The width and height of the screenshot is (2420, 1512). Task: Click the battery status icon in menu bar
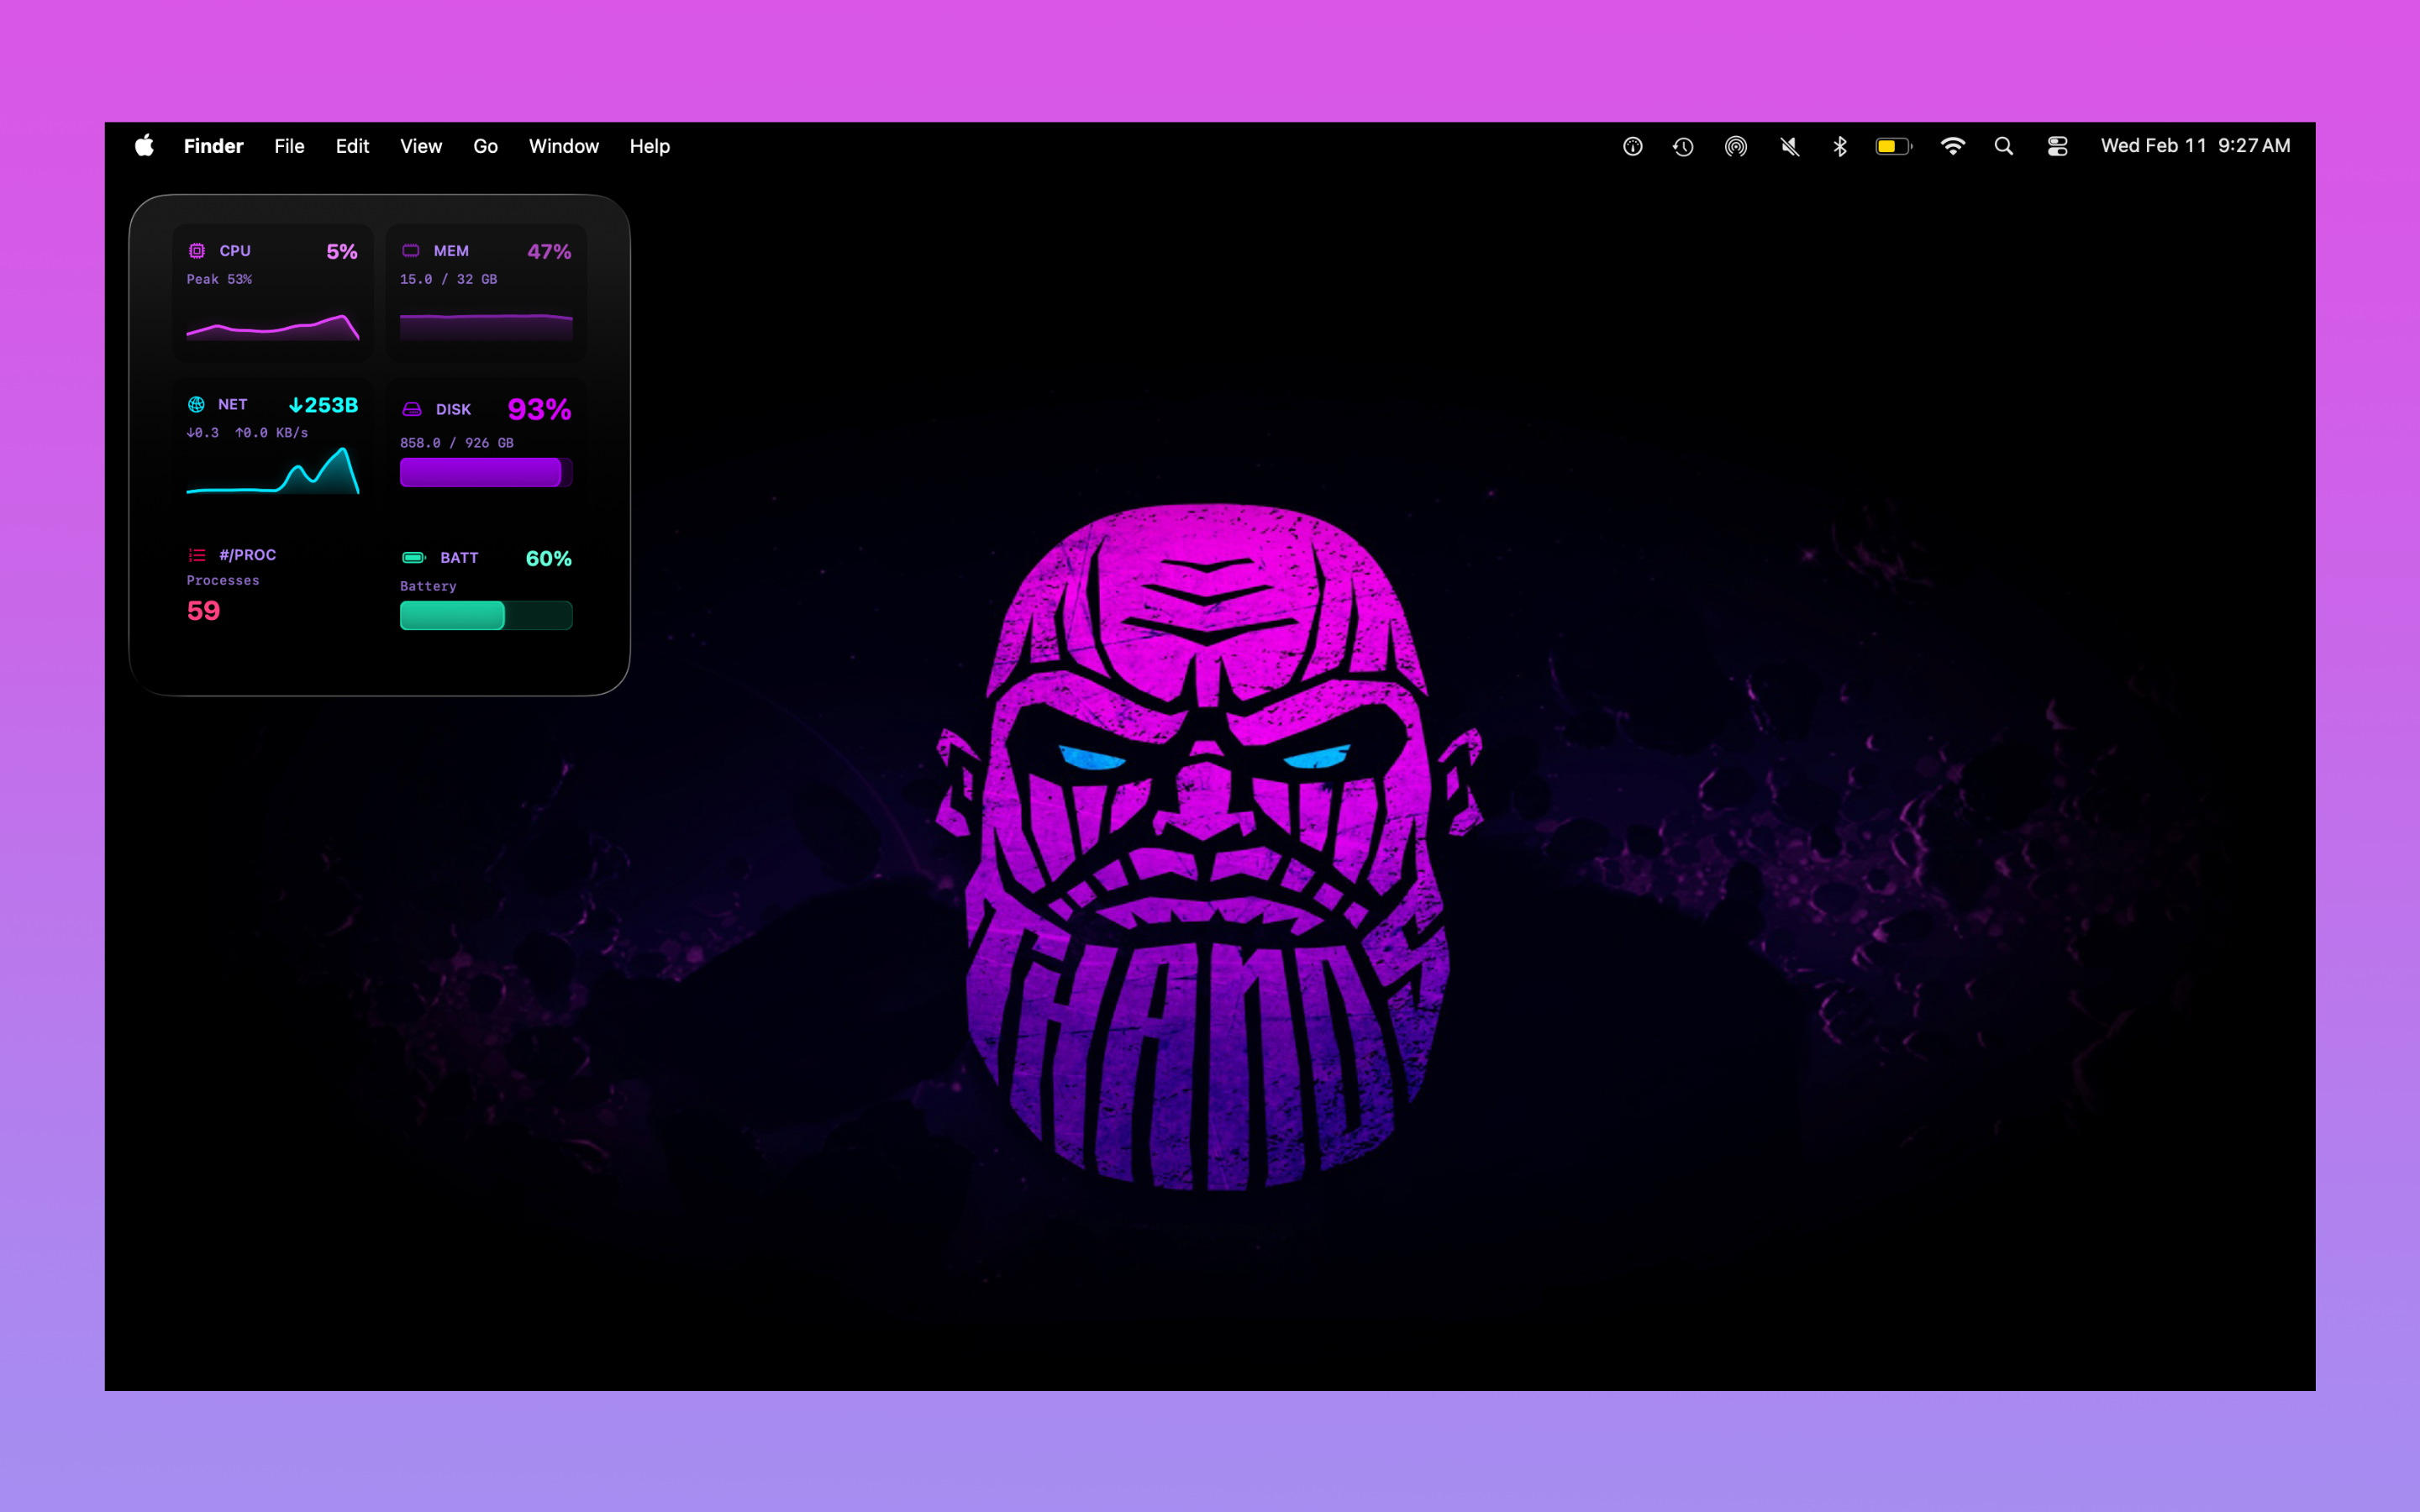tap(1892, 146)
